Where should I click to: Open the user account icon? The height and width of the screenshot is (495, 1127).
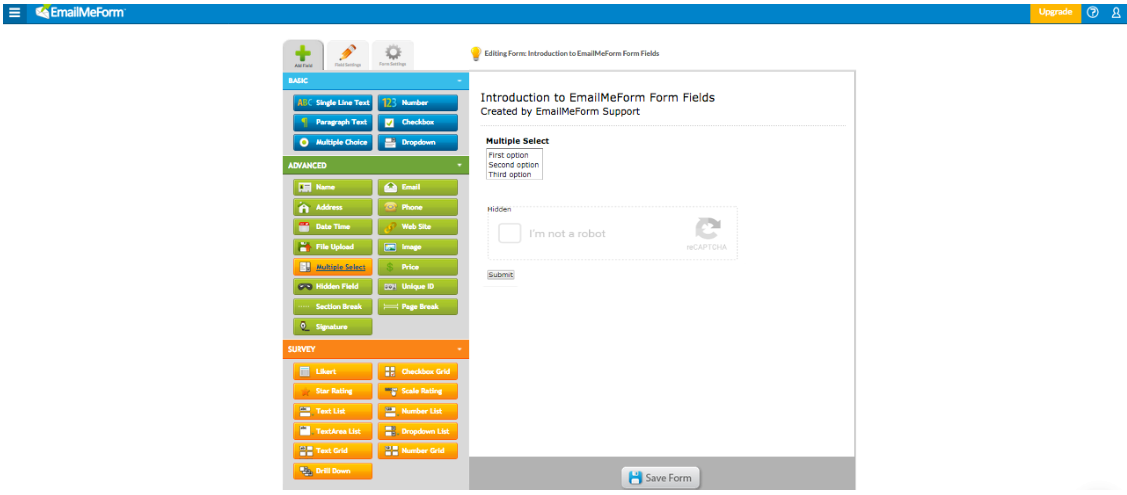point(1116,12)
